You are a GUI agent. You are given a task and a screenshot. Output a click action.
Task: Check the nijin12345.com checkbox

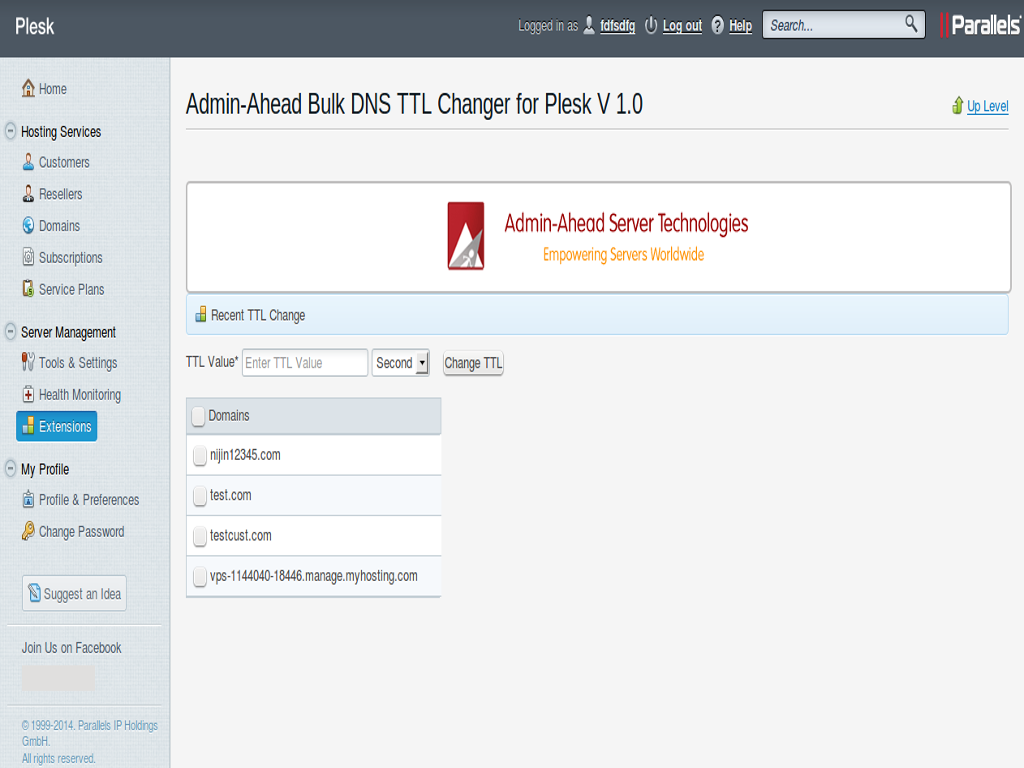click(200, 455)
